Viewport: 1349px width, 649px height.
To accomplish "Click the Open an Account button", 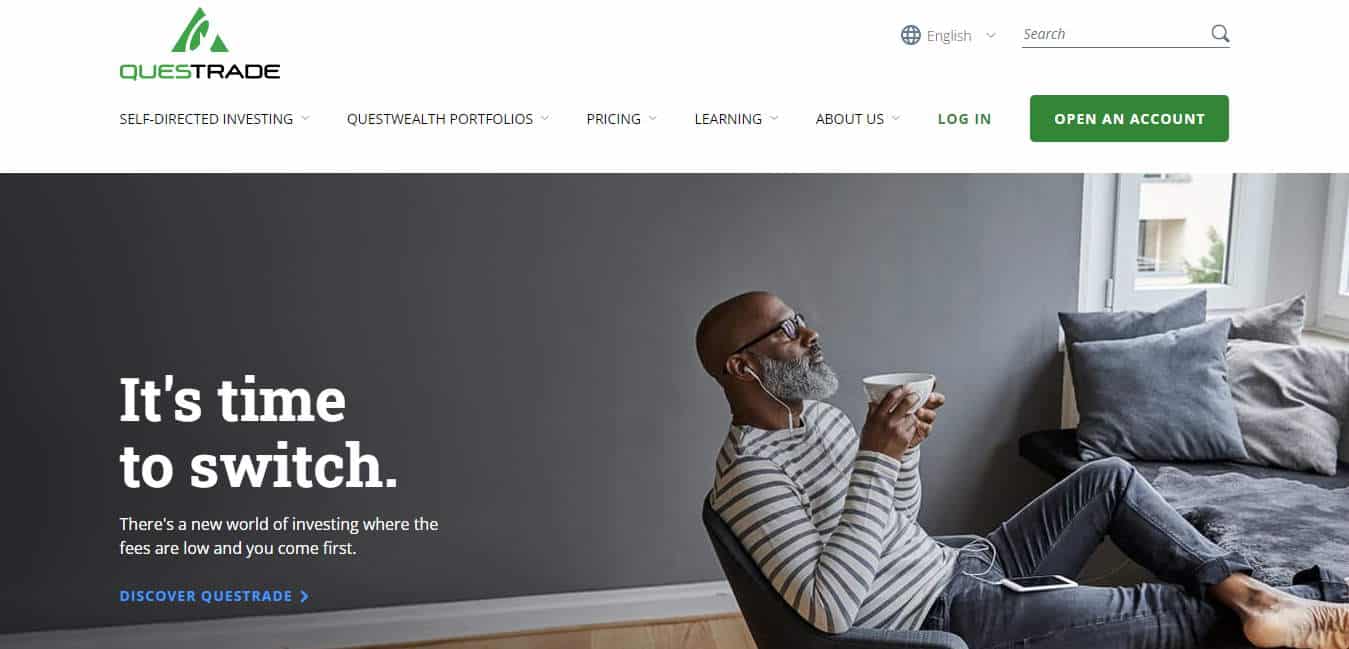I will (x=1129, y=118).
